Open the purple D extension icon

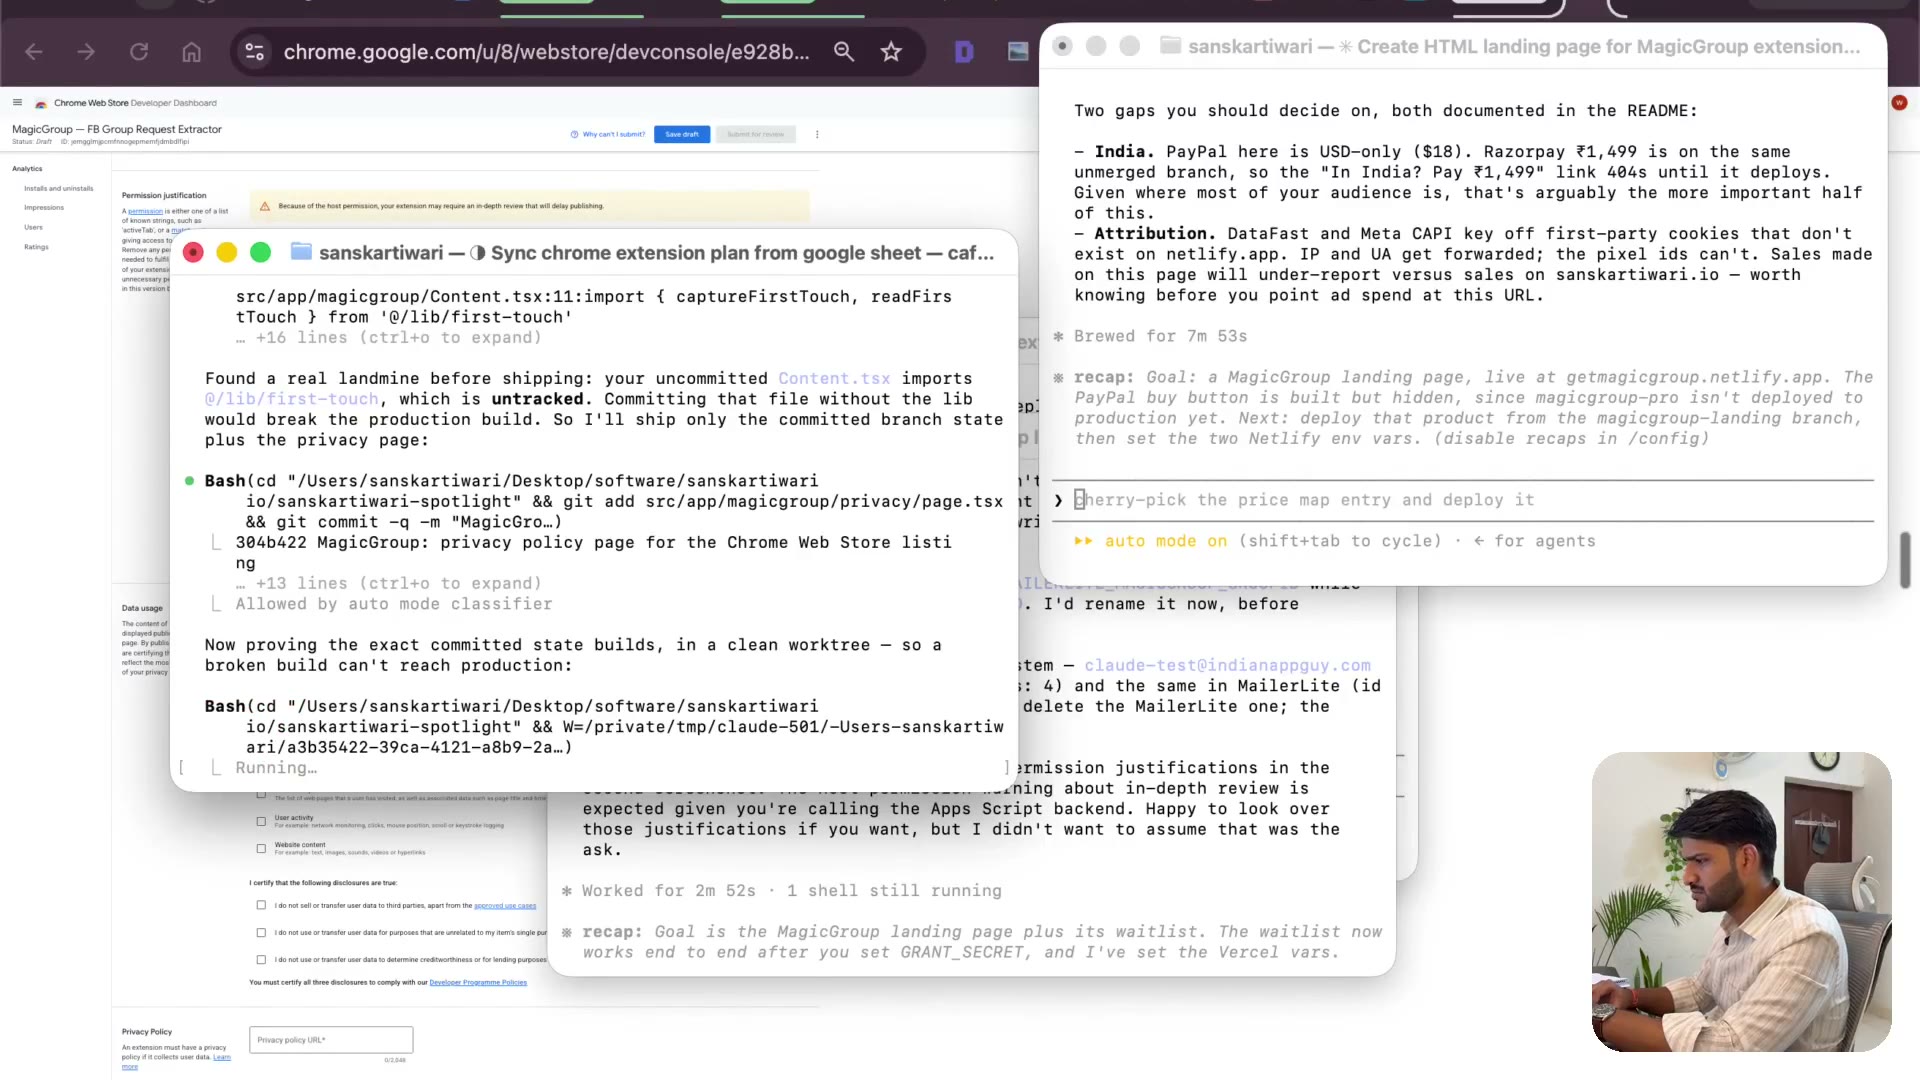coord(964,52)
